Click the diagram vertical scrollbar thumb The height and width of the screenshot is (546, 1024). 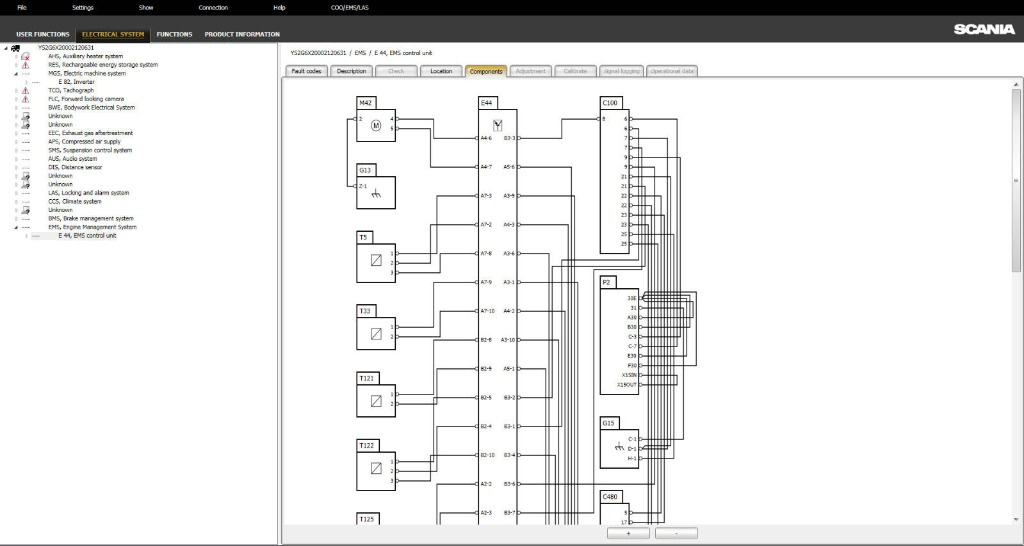click(1016, 180)
